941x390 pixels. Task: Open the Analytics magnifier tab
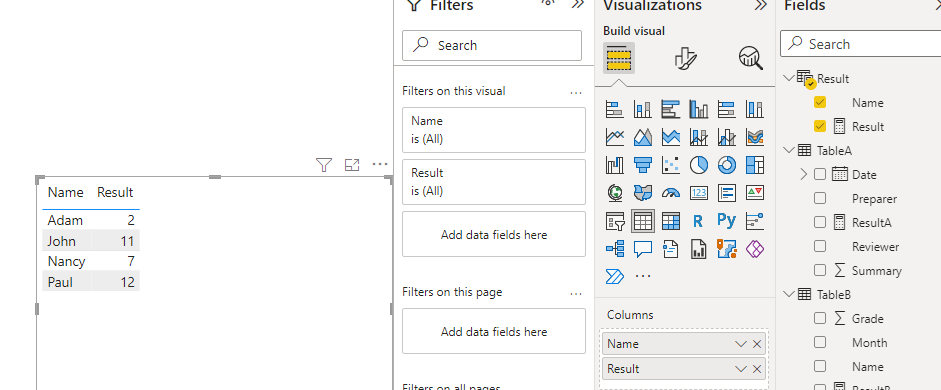pyautogui.click(x=750, y=58)
